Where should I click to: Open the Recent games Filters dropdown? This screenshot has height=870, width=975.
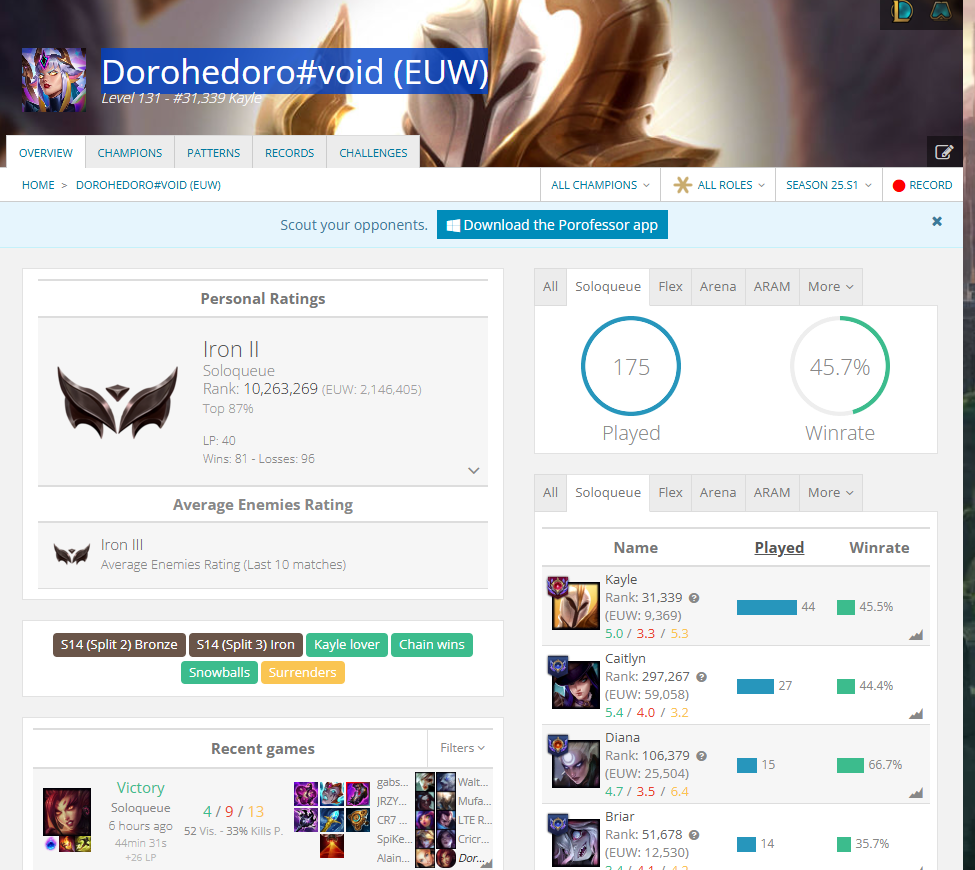(462, 747)
